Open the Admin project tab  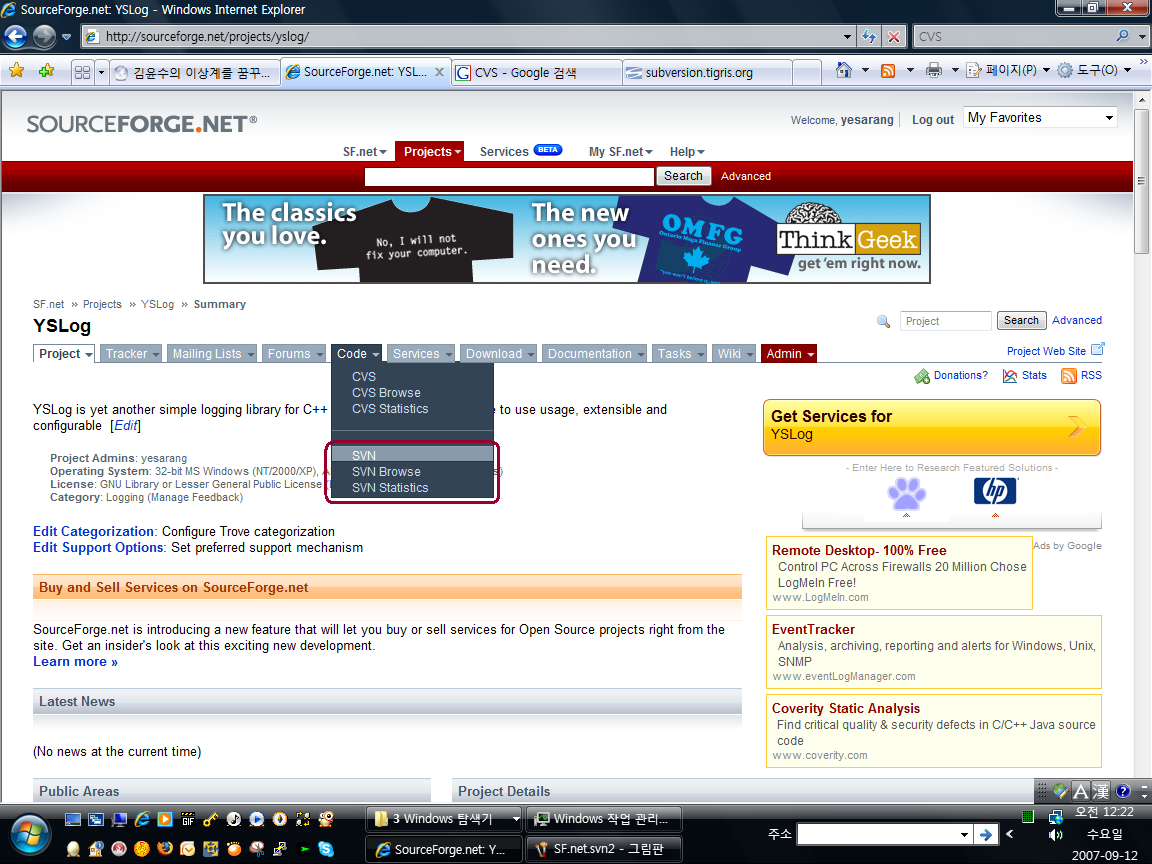789,353
